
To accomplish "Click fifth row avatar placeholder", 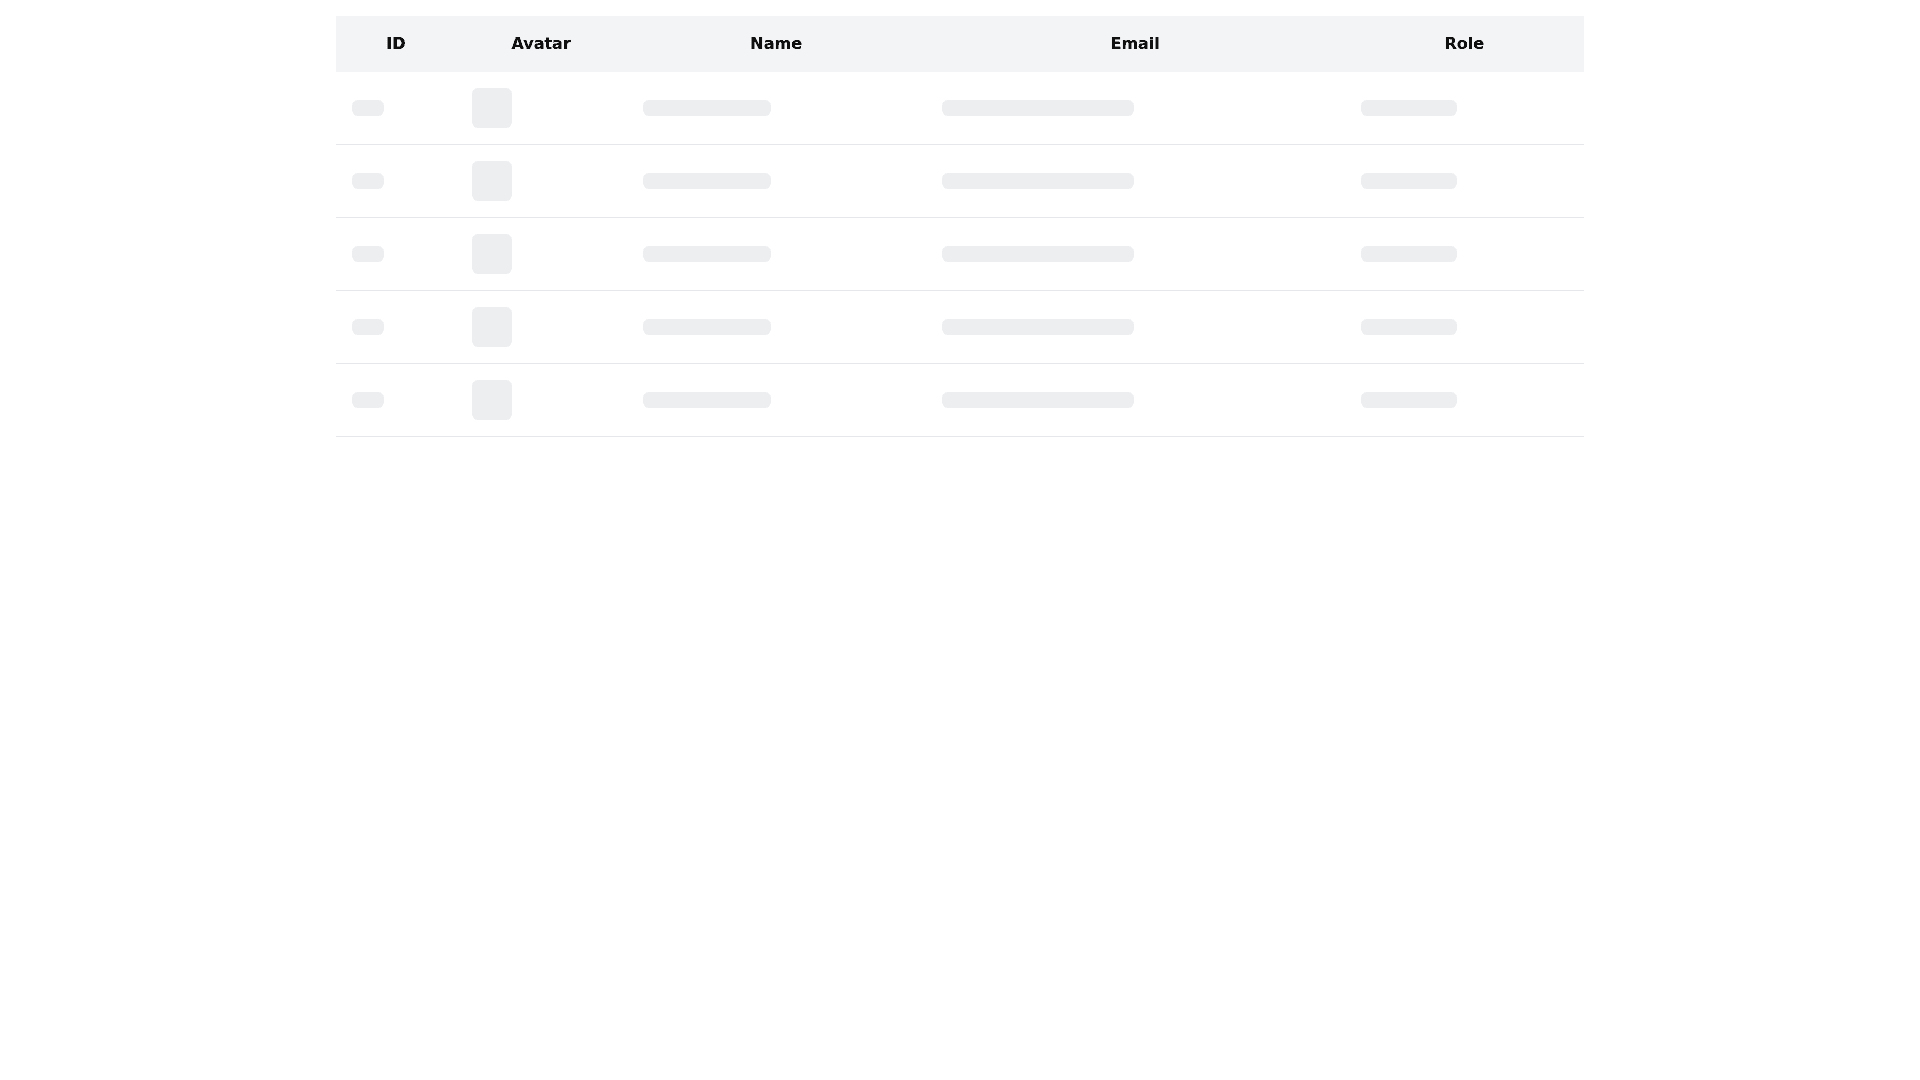I will [x=492, y=400].
